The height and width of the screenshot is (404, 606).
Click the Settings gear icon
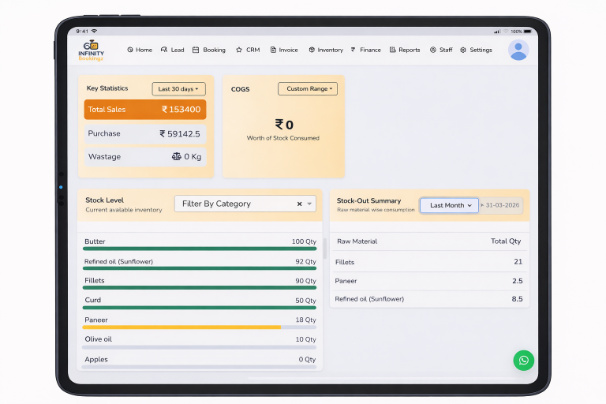[x=463, y=50]
